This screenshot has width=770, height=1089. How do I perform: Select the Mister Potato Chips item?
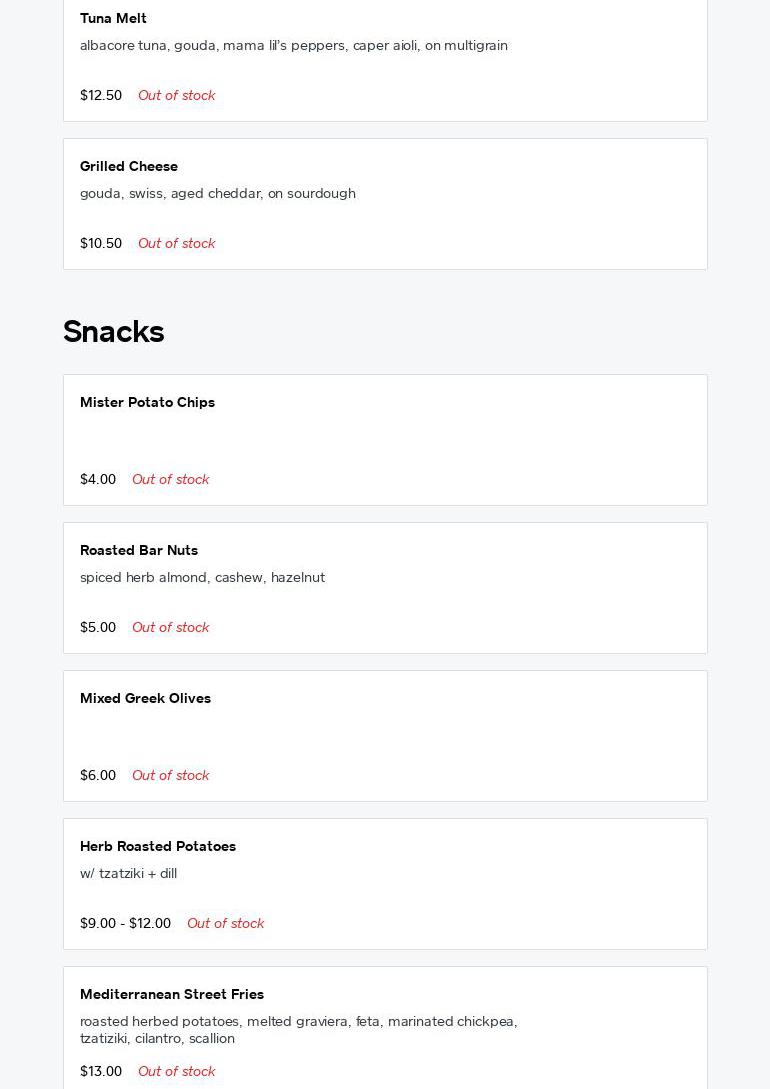[147, 402]
